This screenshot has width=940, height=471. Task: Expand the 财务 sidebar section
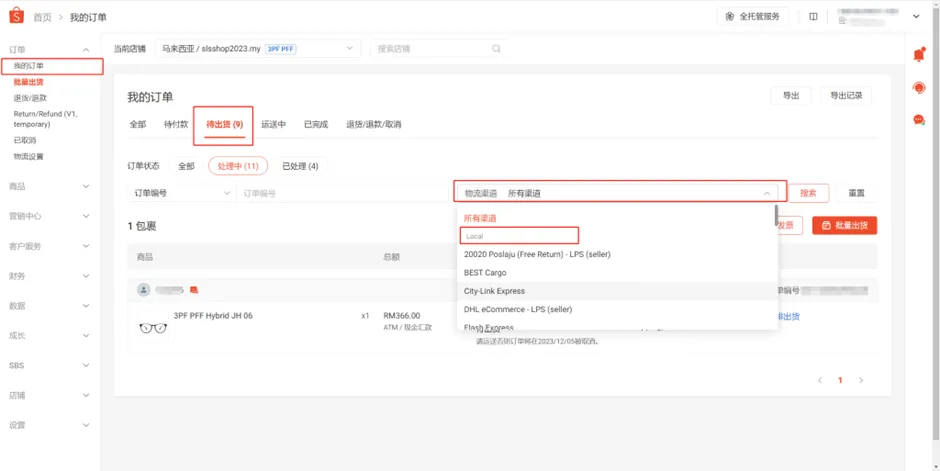click(x=86, y=276)
